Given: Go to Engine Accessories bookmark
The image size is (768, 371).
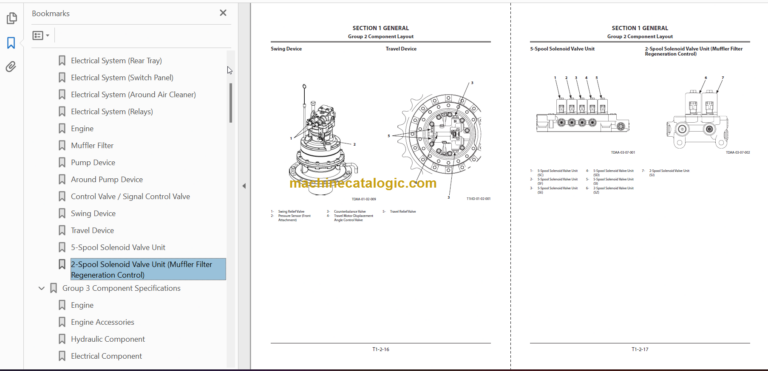Looking at the screenshot, I should pyautogui.click(x=102, y=322).
